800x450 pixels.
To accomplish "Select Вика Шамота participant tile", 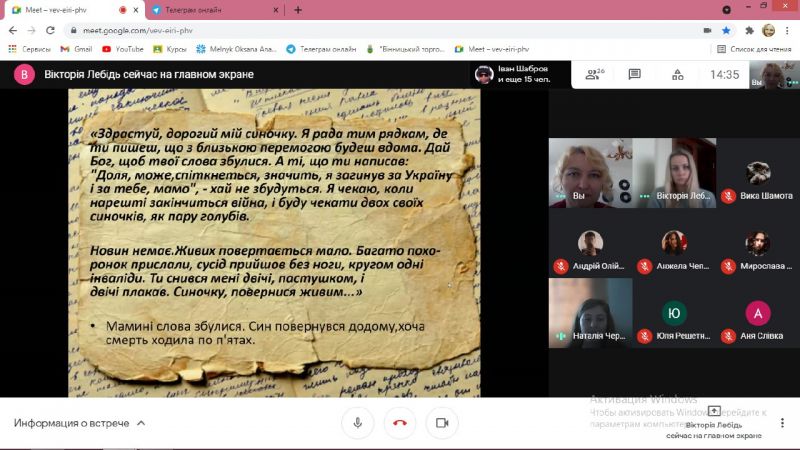I will [758, 173].
